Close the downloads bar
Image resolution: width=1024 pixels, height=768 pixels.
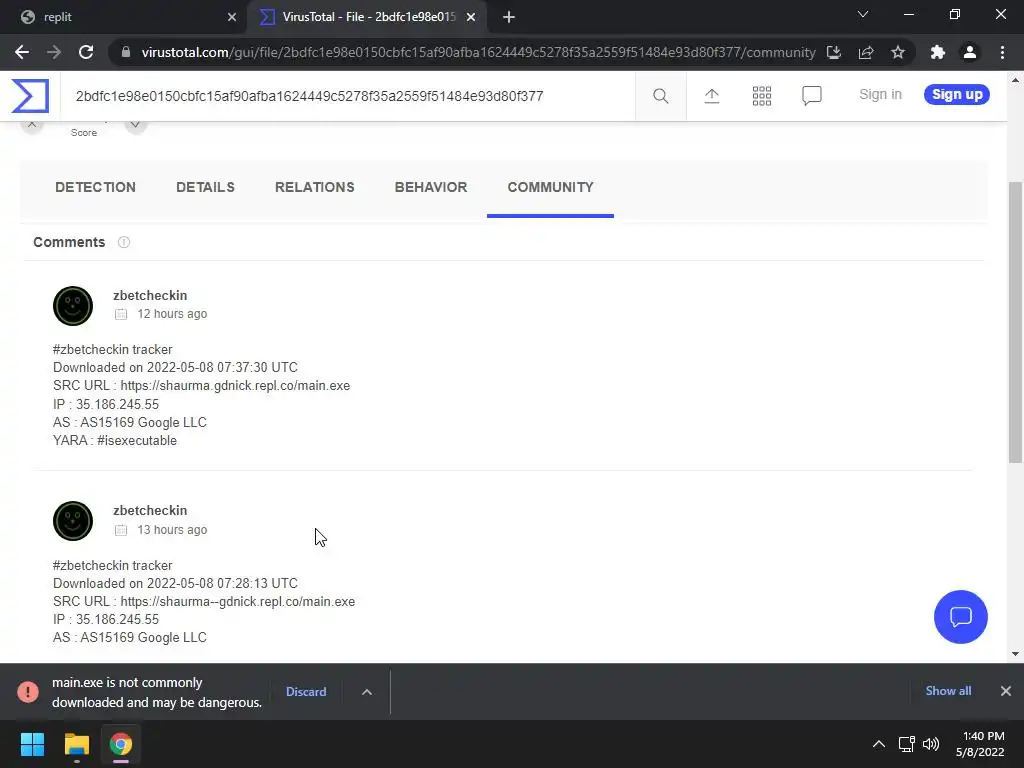point(1006,691)
